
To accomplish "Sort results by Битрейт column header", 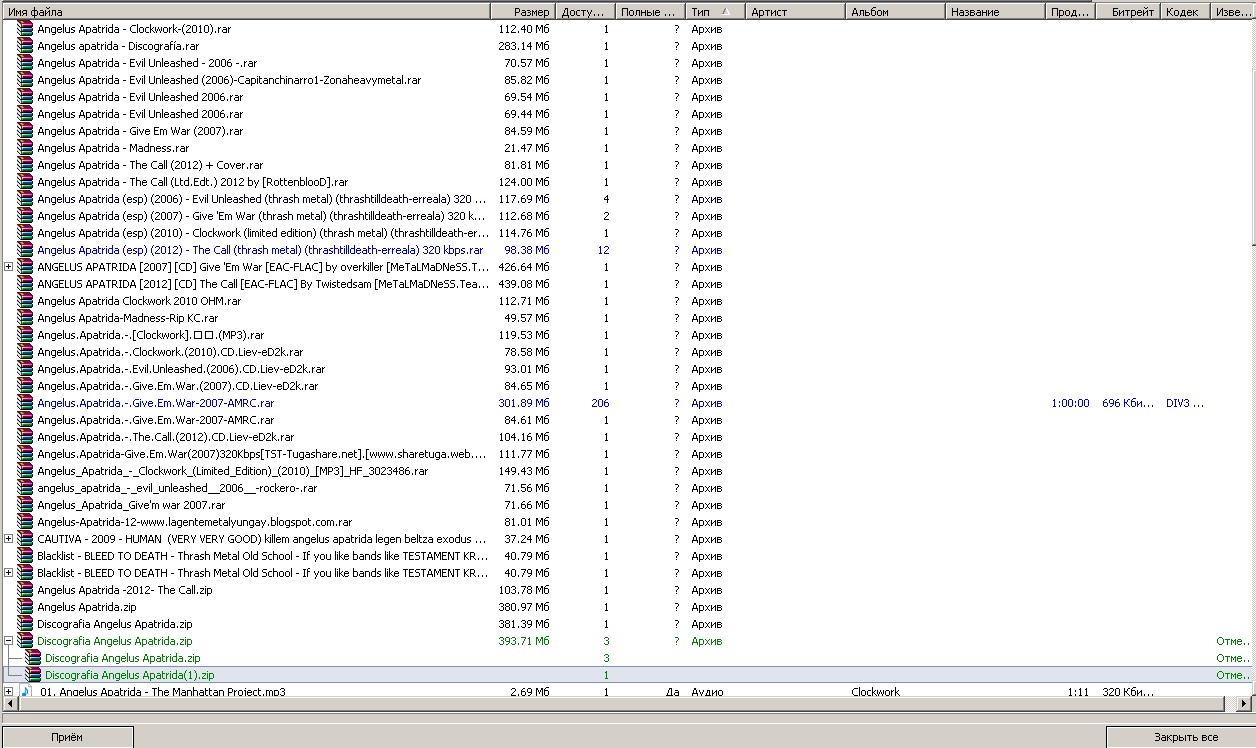I will [1126, 12].
